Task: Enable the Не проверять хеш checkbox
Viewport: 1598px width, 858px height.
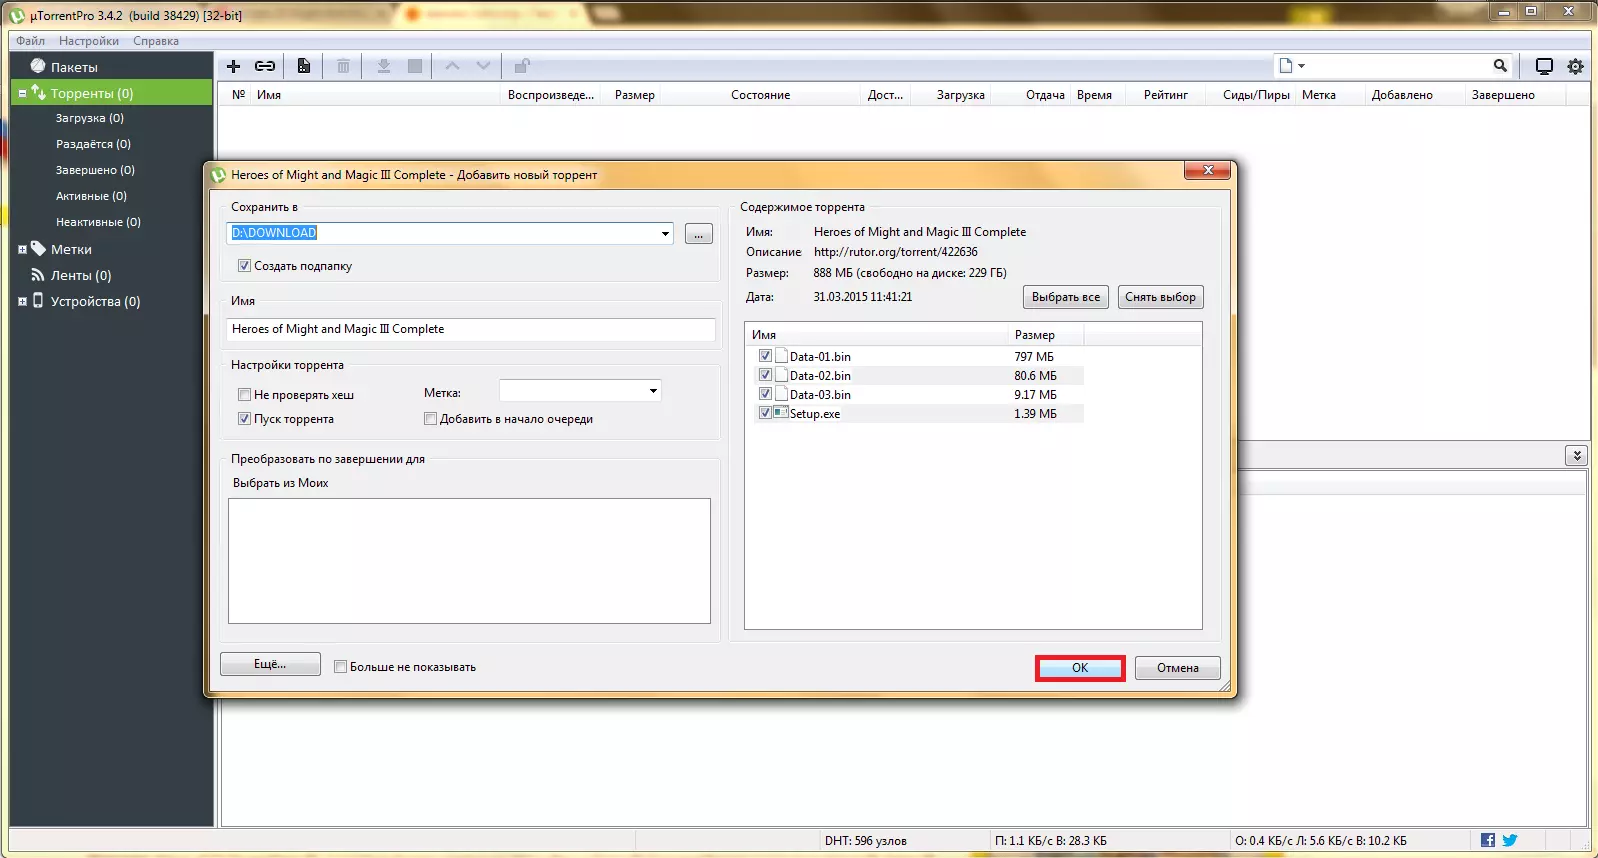Action: point(244,395)
